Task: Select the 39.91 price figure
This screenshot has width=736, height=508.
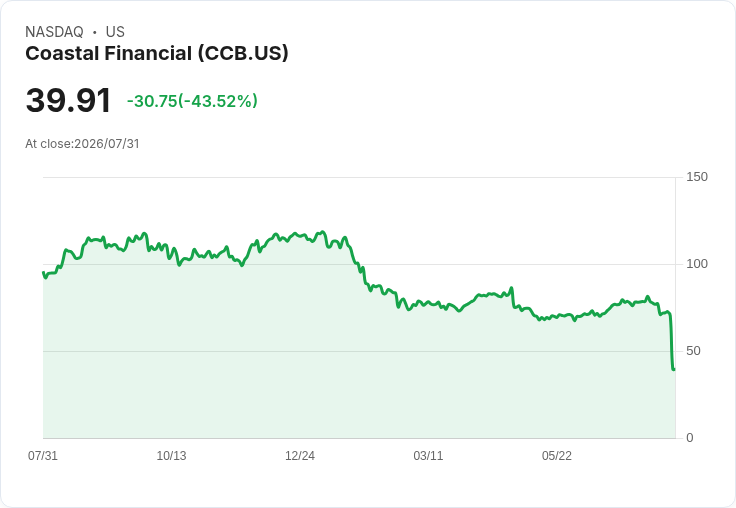Action: 68,100
